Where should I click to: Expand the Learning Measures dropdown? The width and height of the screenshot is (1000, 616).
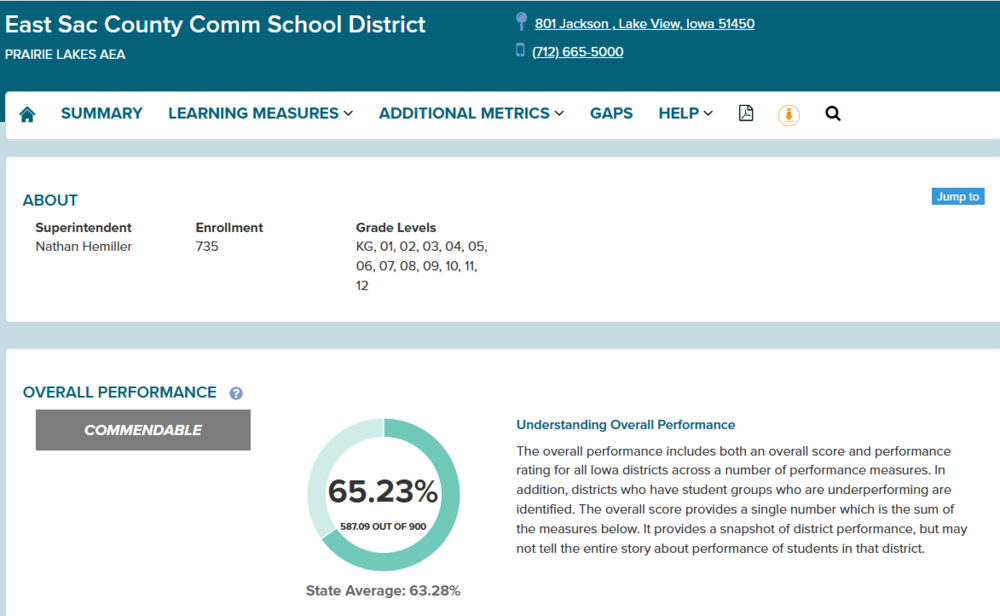click(260, 113)
